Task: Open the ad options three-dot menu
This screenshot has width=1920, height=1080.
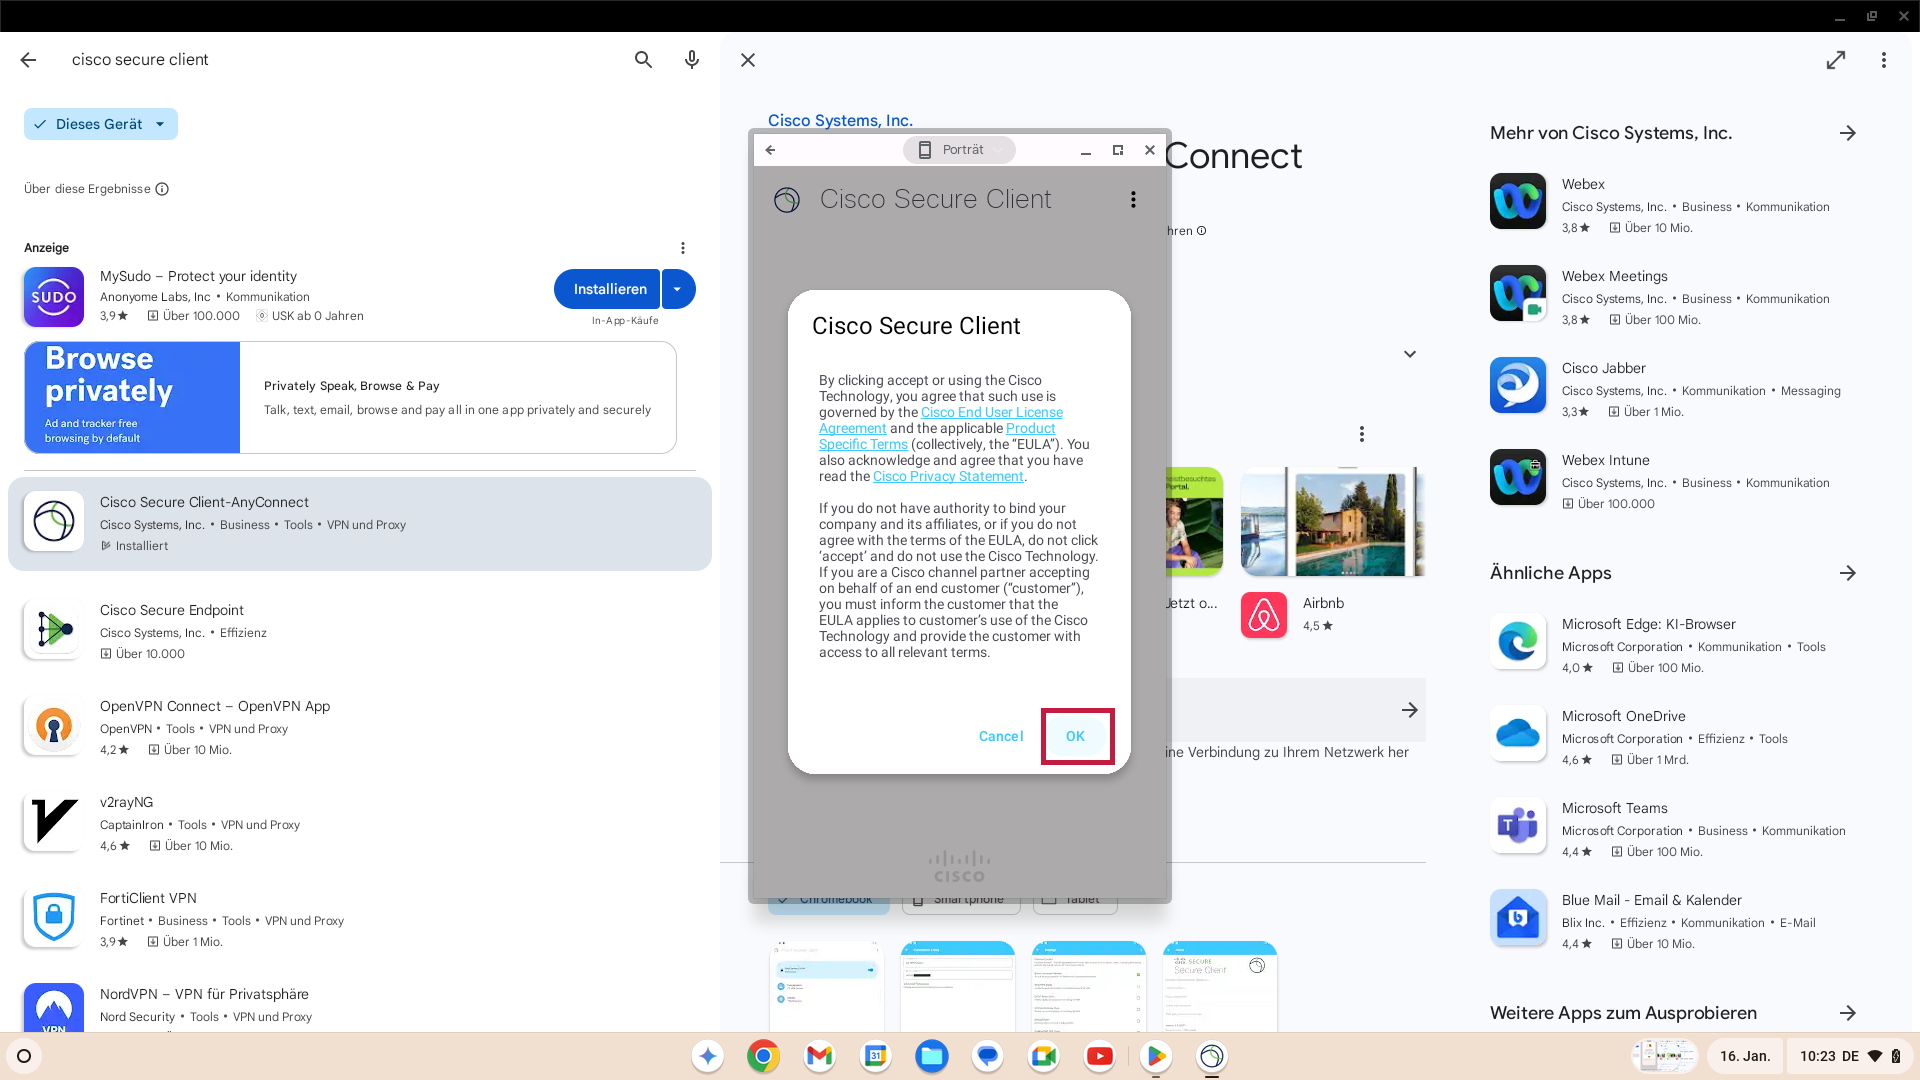Action: (x=683, y=248)
